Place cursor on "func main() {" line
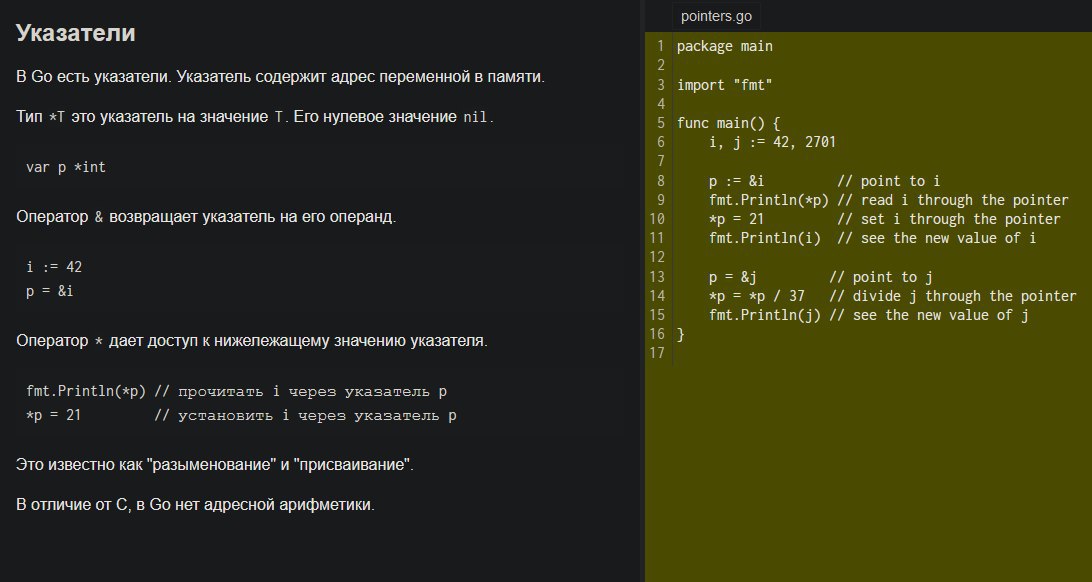The width and height of the screenshot is (1092, 582). (x=728, y=123)
